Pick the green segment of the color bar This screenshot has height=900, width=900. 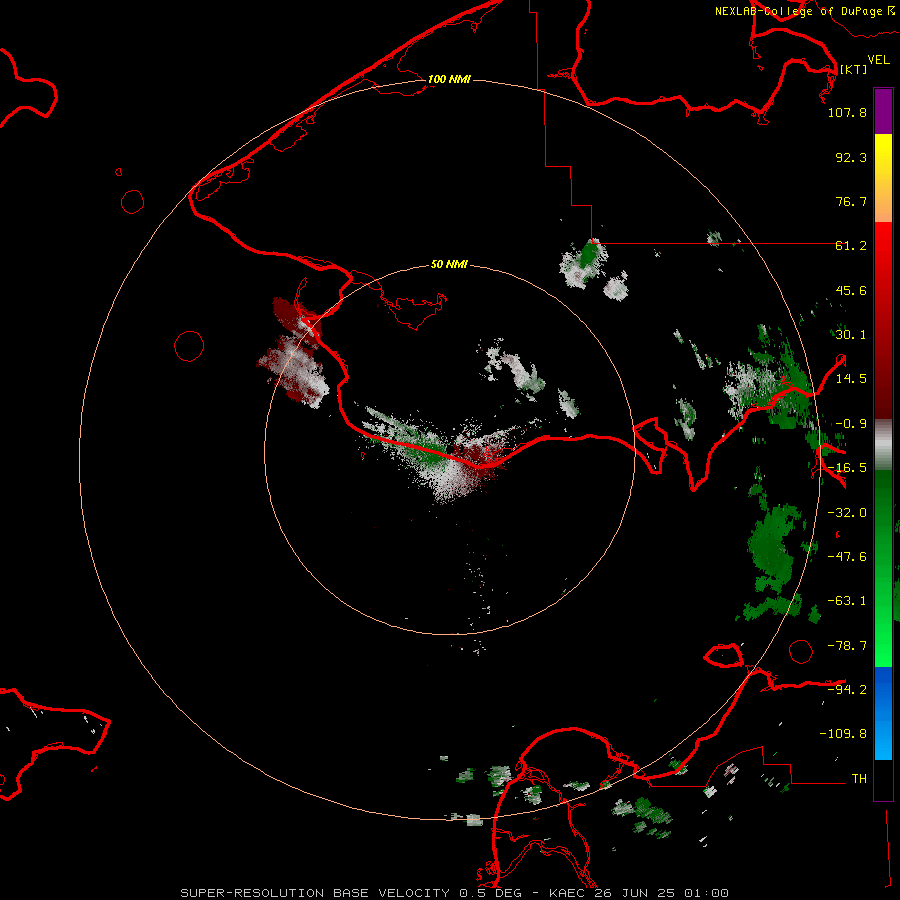click(883, 568)
